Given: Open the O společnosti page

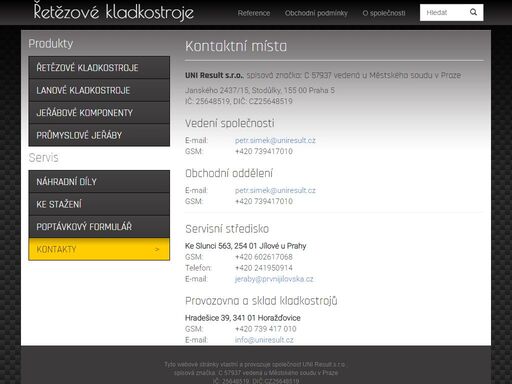Looking at the screenshot, I should coord(384,13).
